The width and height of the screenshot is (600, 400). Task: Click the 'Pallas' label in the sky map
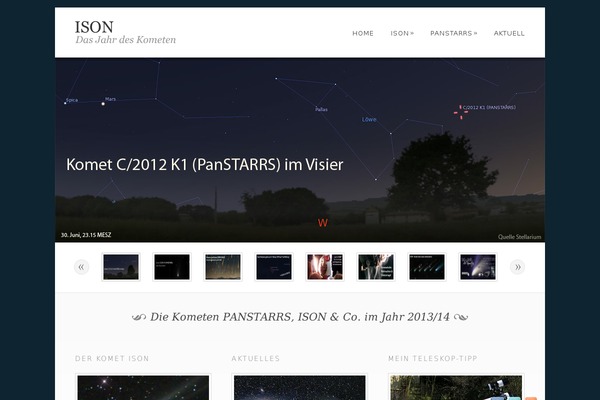[x=321, y=109]
